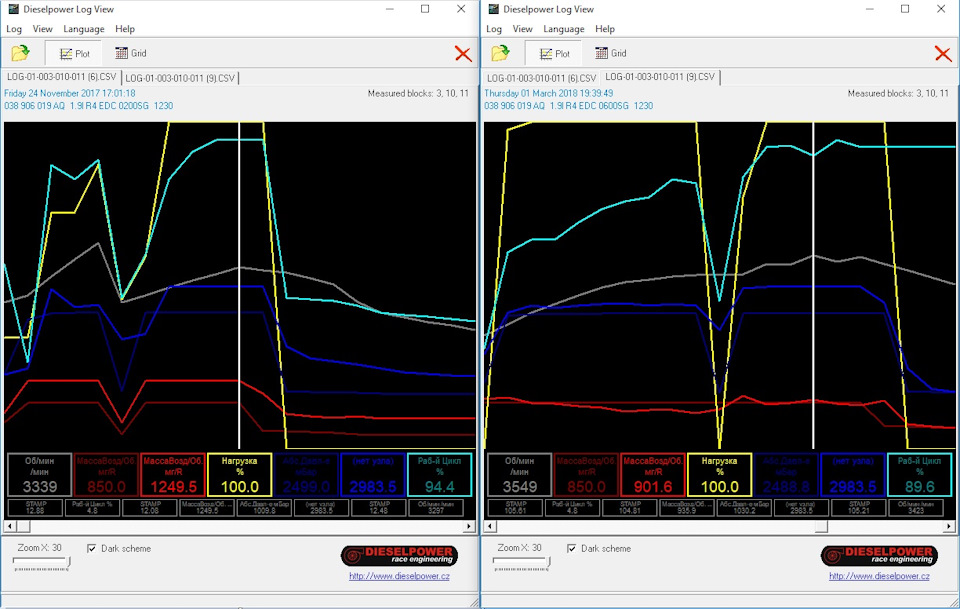Click red X close-log icon in right window
Image resolution: width=960 pixels, height=609 pixels.
(943, 54)
